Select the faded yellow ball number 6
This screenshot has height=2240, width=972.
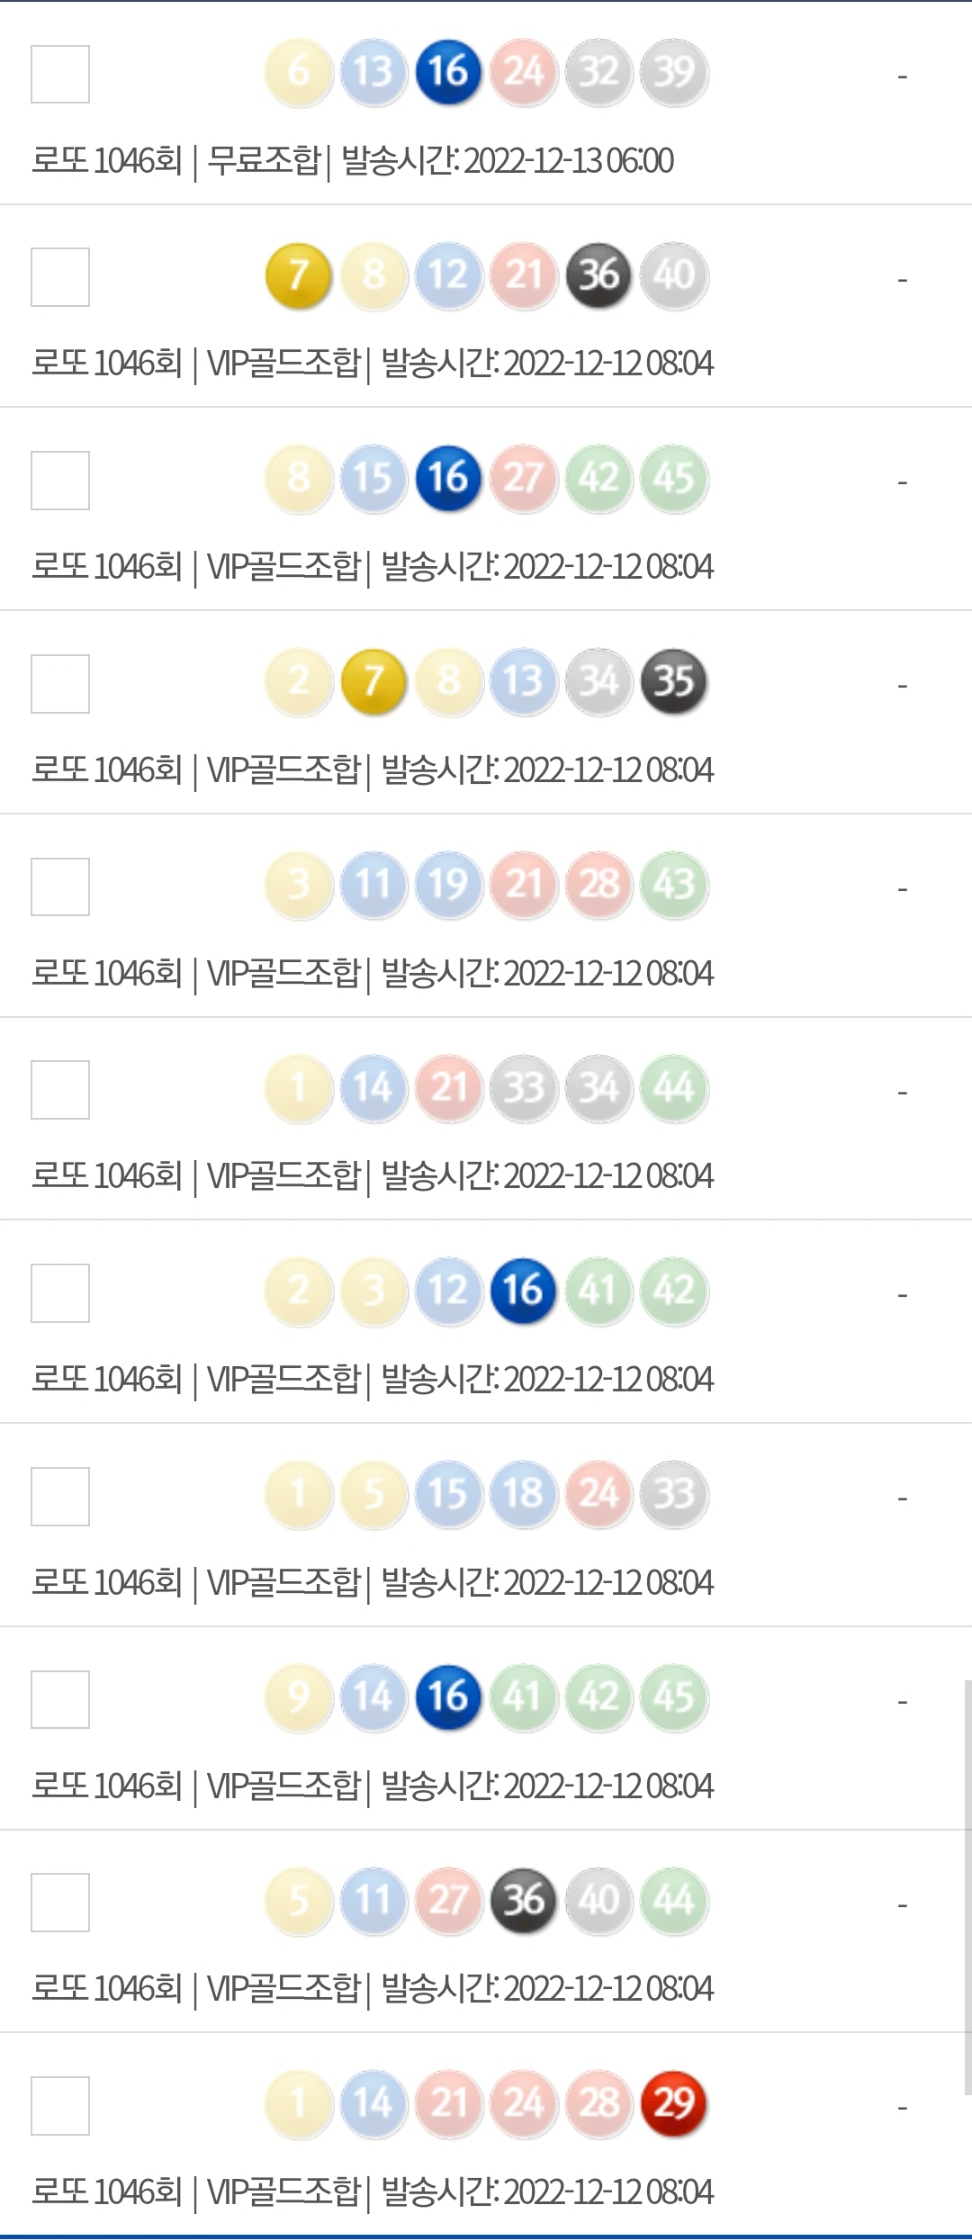pos(298,72)
